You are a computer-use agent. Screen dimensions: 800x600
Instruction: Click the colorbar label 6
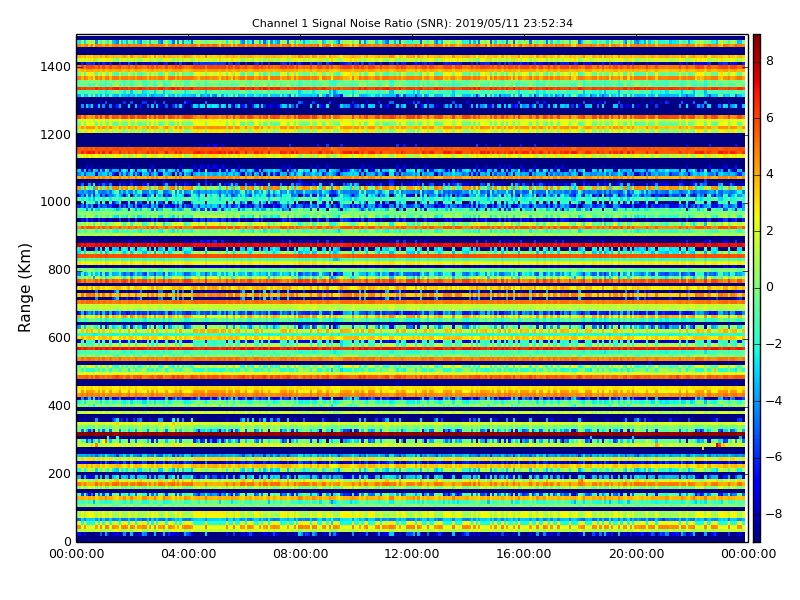(770, 118)
